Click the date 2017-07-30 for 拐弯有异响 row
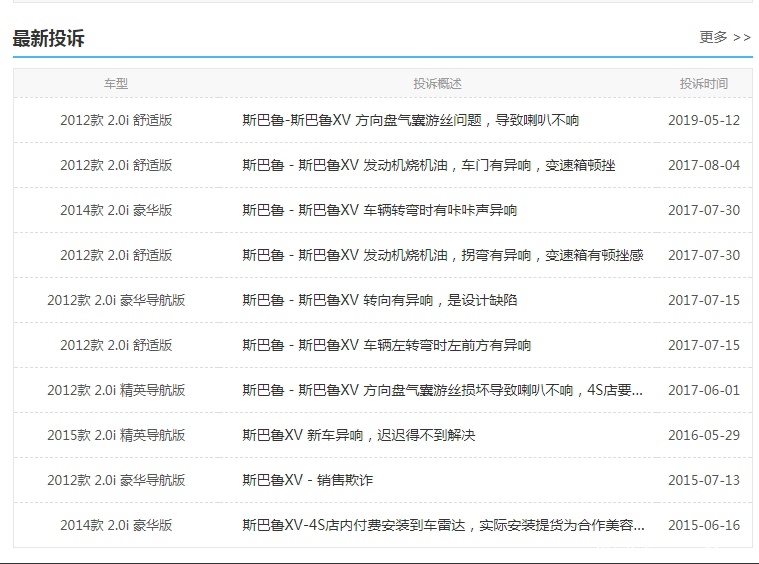Image resolution: width=759 pixels, height=564 pixels. (704, 255)
